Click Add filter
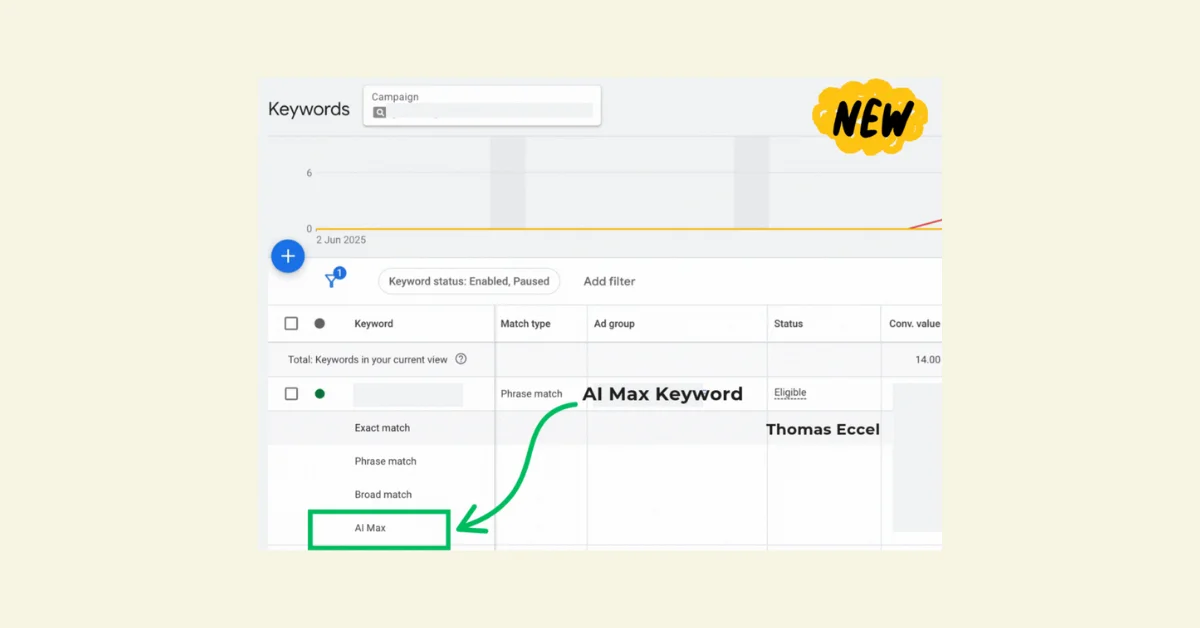 click(609, 281)
